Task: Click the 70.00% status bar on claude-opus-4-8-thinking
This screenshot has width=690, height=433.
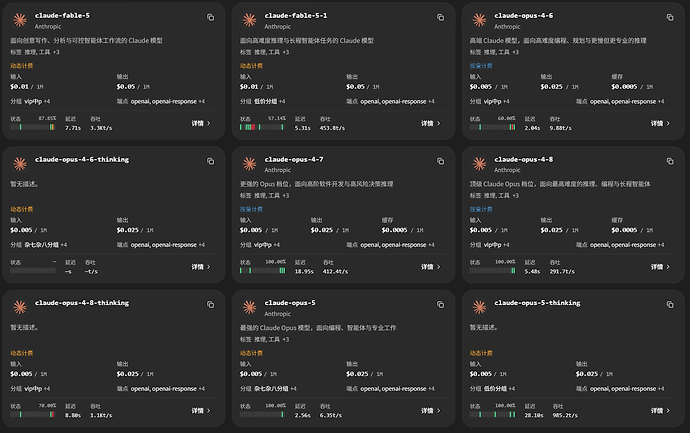Action: coord(33,415)
